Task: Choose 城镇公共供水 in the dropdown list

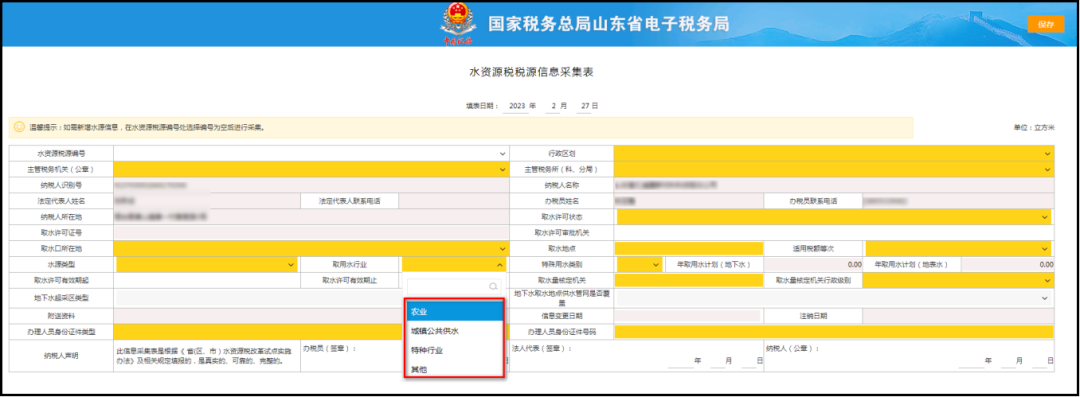Action: click(455, 331)
